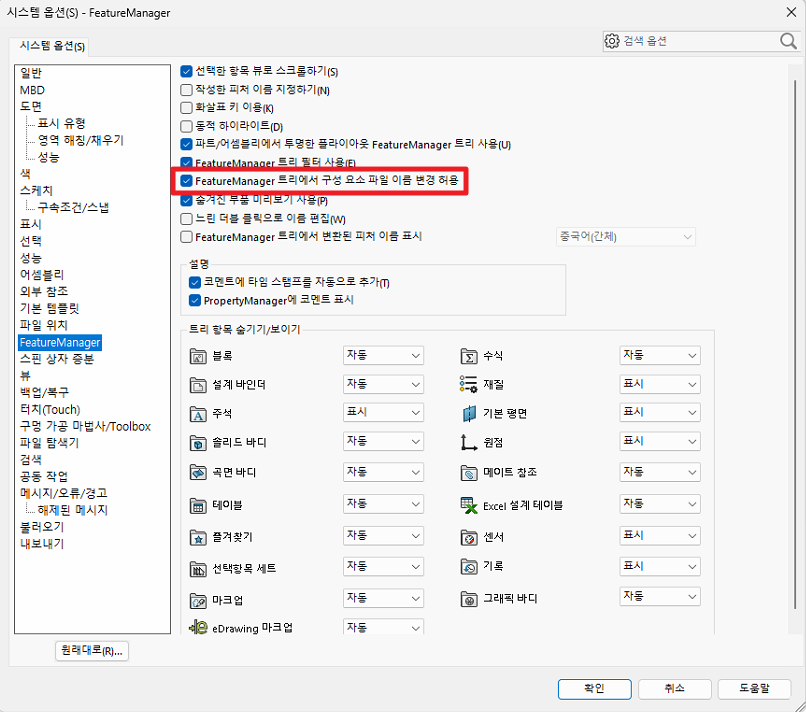Click the 즐겨찾기 star folder icon
Screen dimensions: 806x712
[198, 537]
